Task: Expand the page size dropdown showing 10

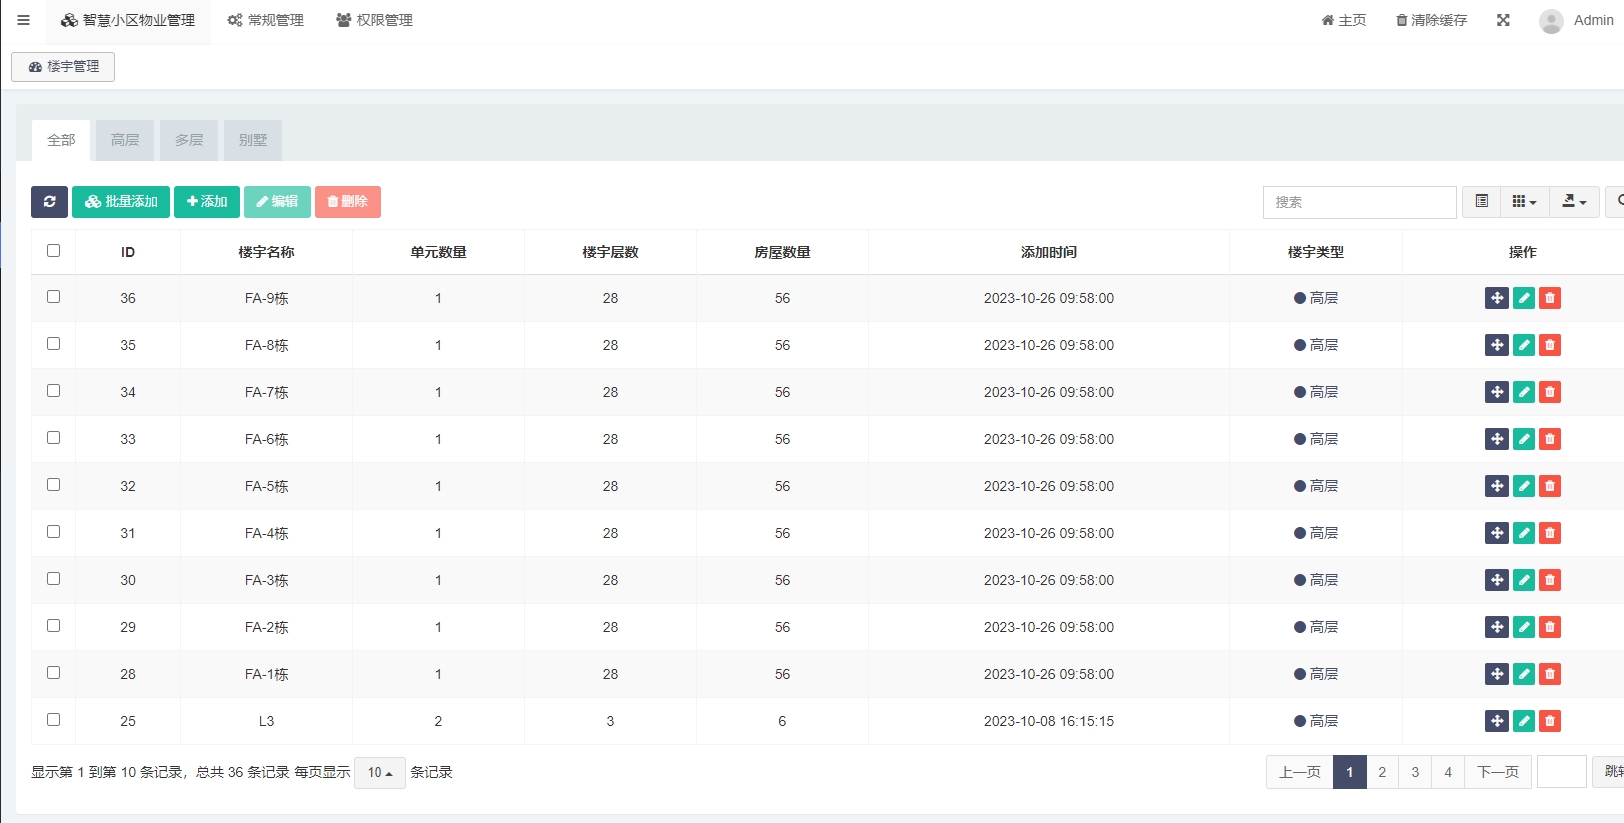Action: tap(379, 773)
